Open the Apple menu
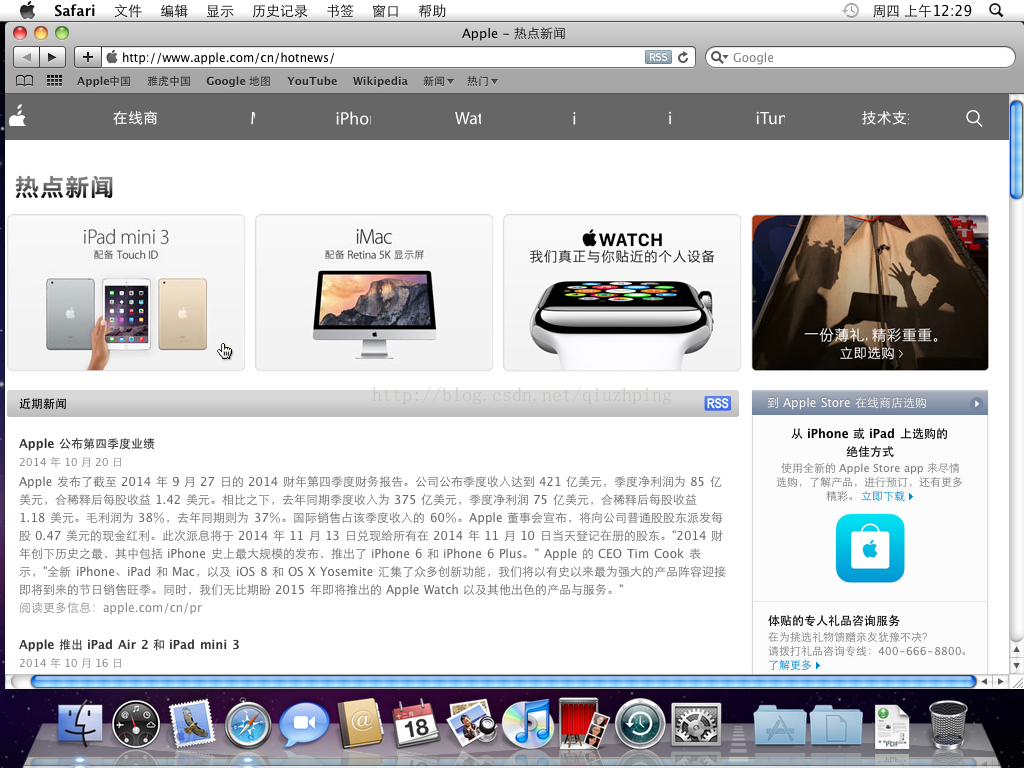Image resolution: width=1024 pixels, height=768 pixels. click(x=27, y=10)
